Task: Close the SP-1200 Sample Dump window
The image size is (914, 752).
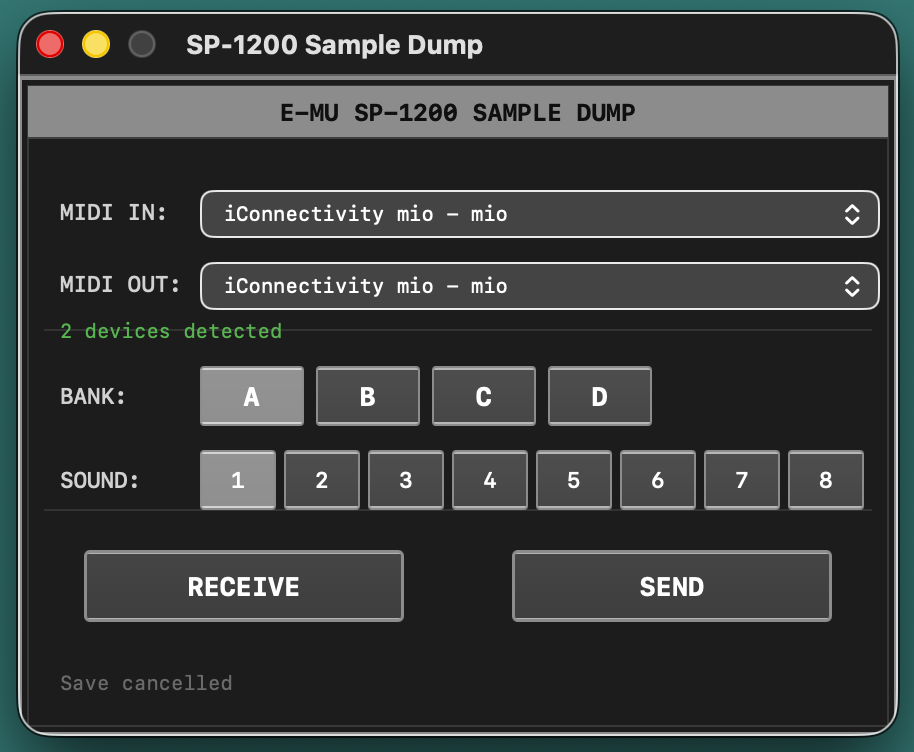Action: 50,44
